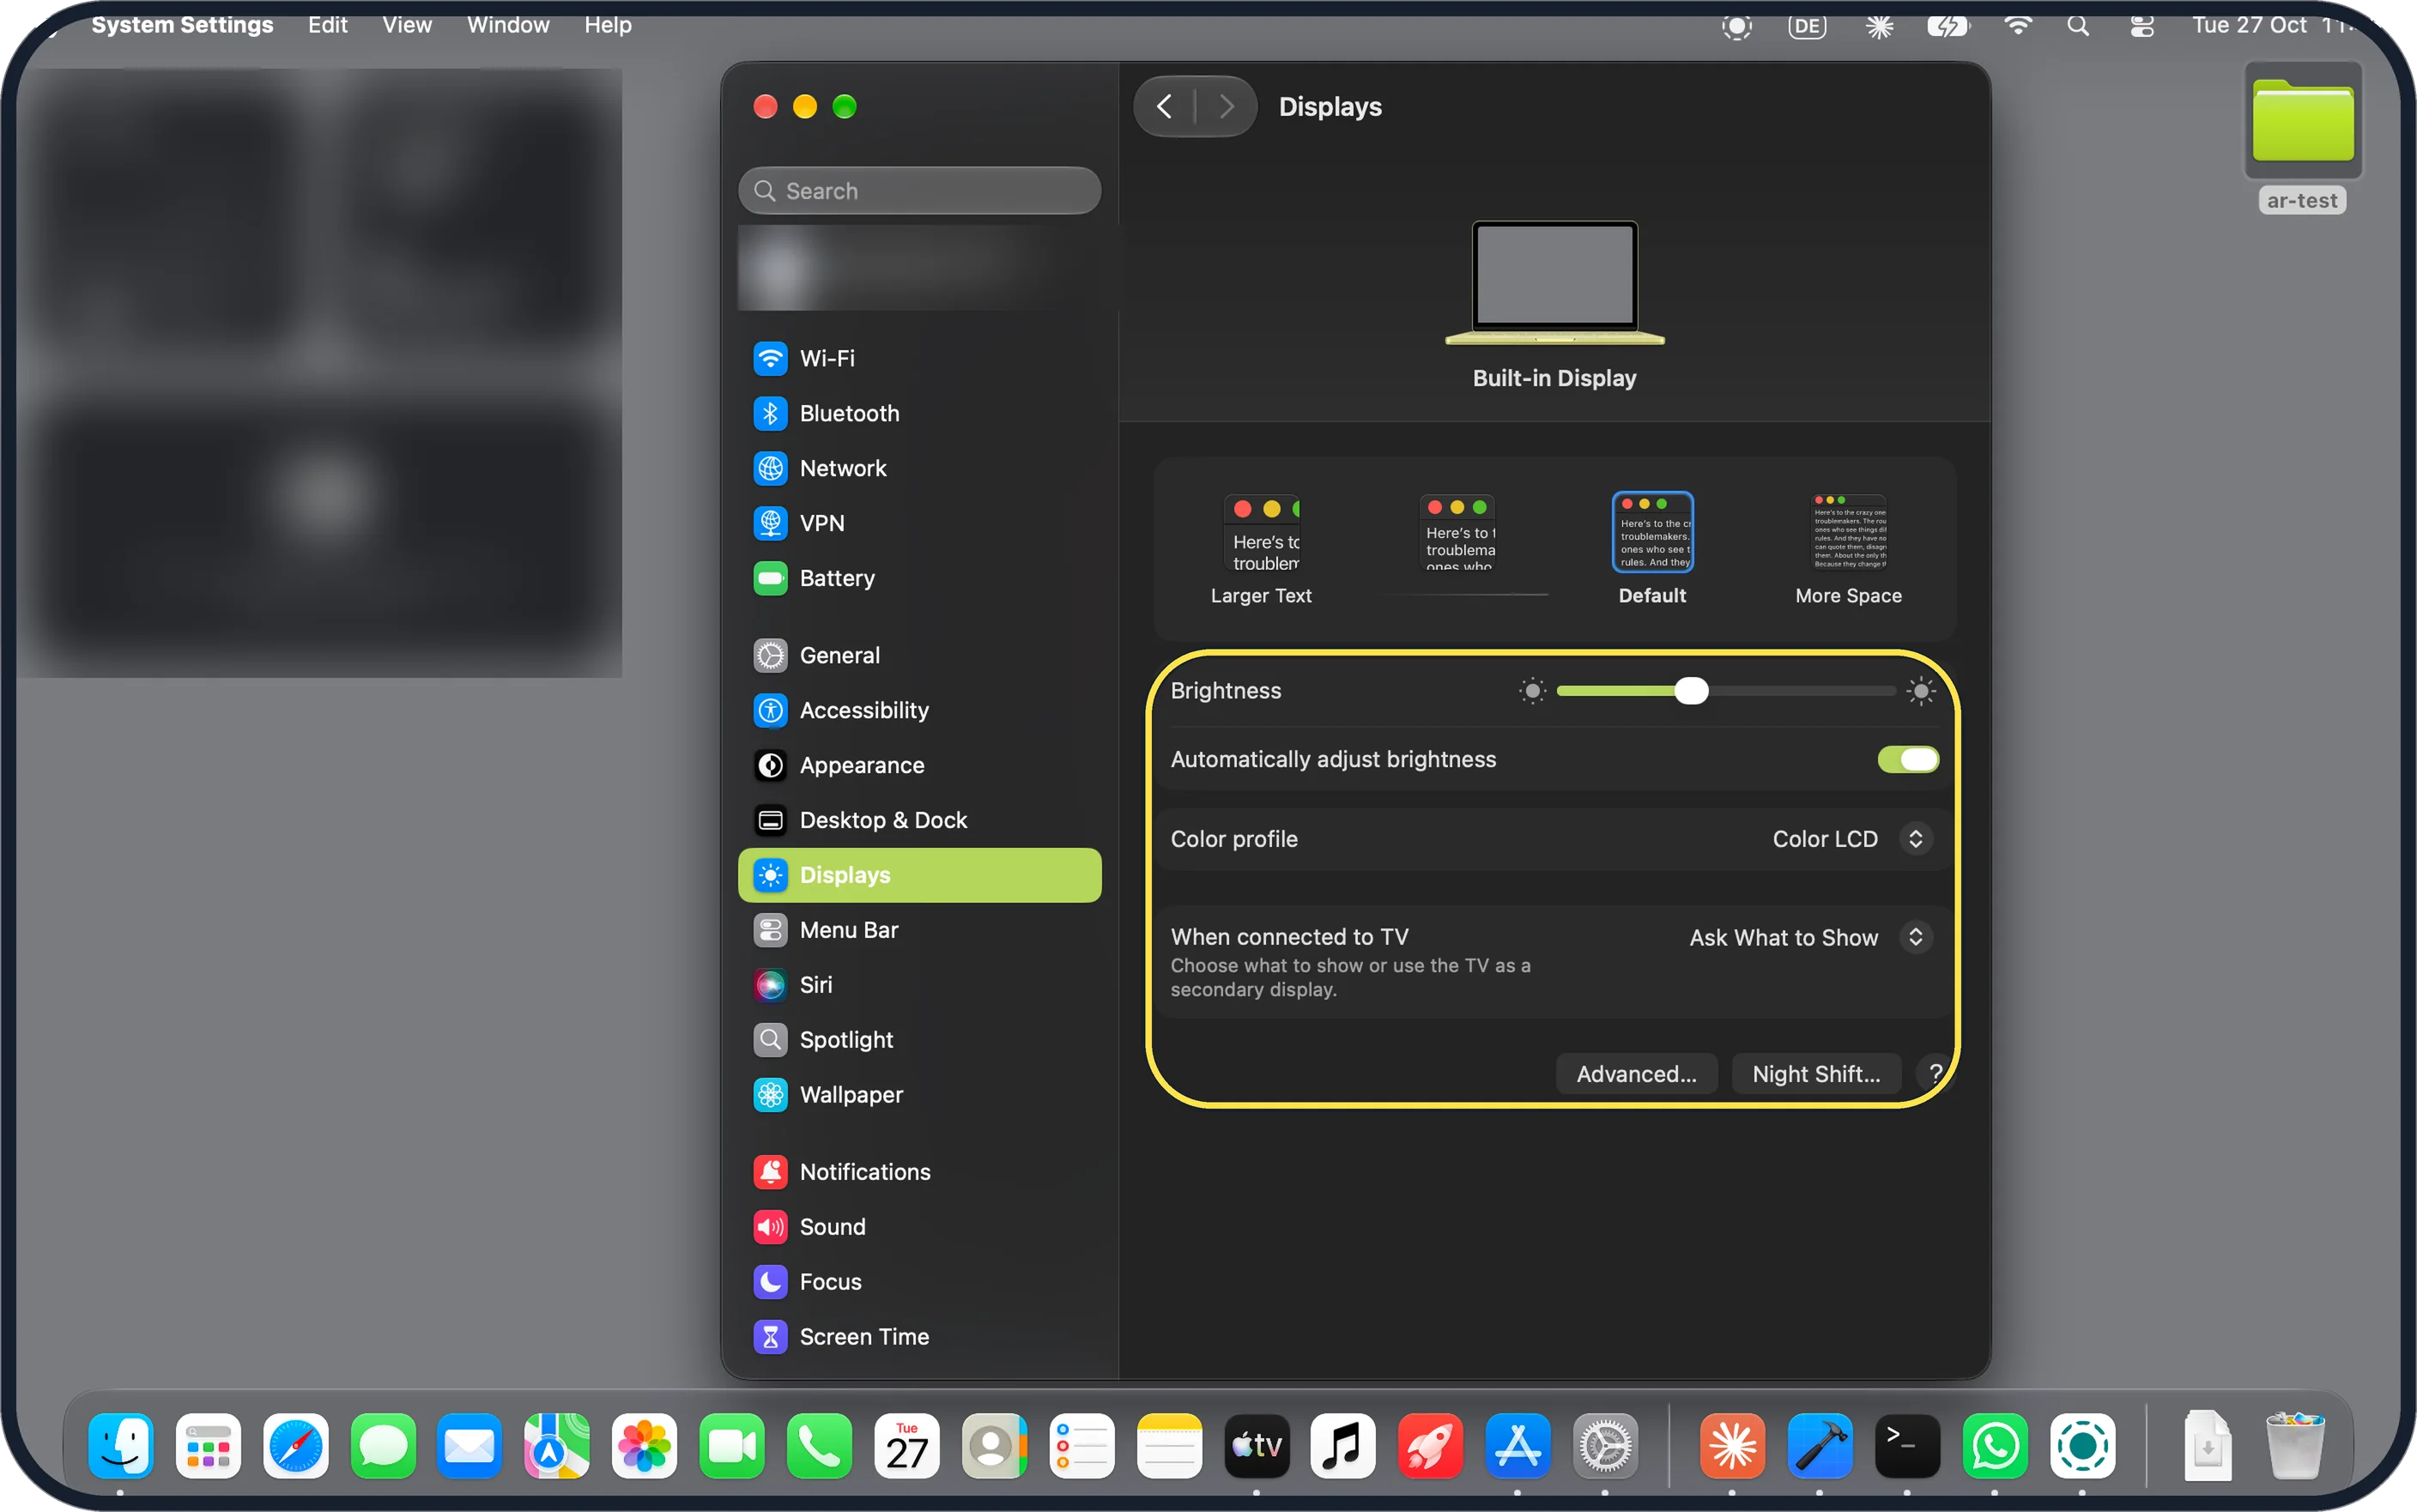Open the Edit menu
Viewport: 2417px width, 1512px height.
point(327,25)
